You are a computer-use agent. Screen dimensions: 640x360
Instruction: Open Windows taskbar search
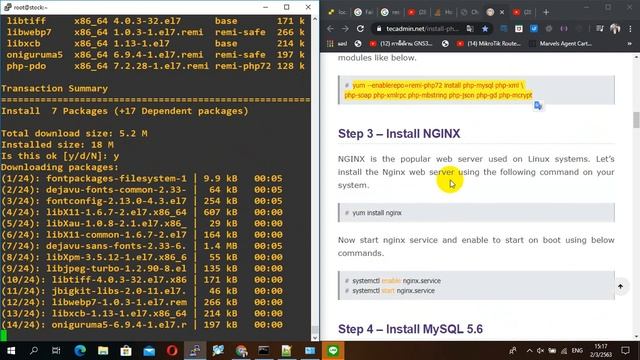[34, 351]
